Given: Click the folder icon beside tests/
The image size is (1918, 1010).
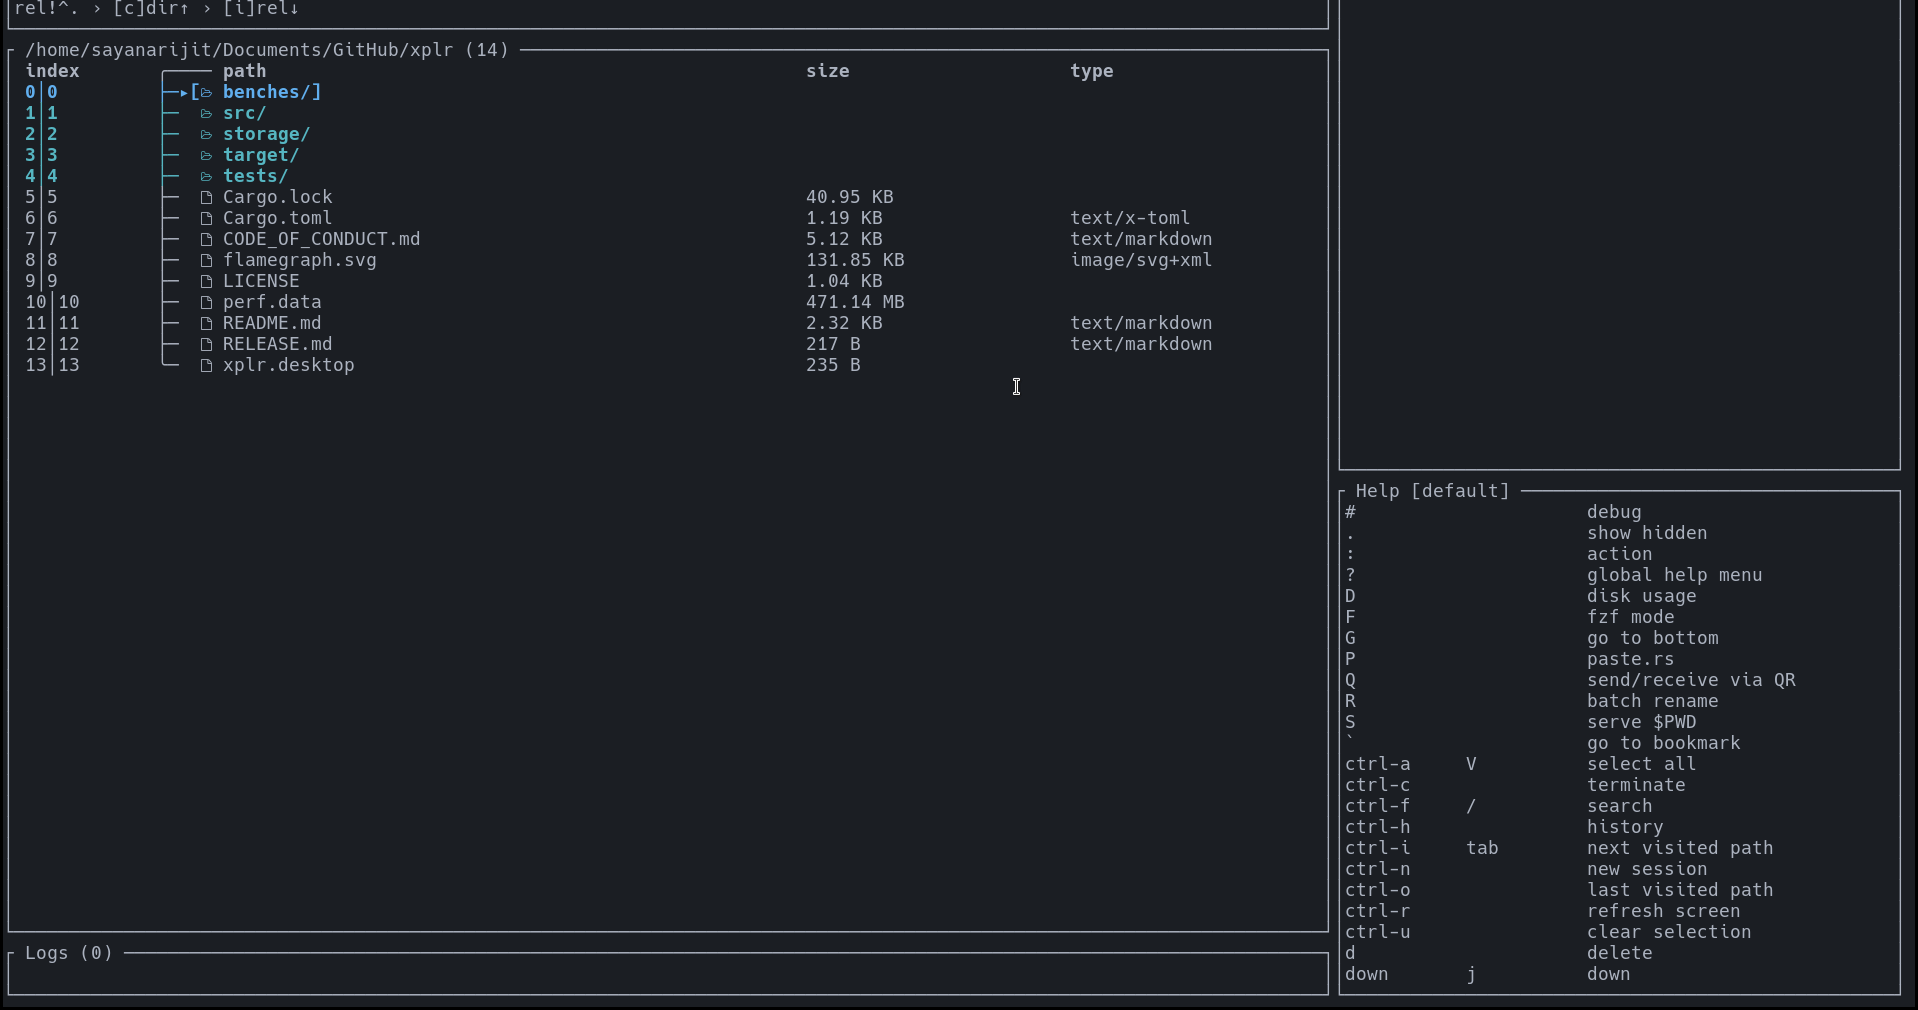Looking at the screenshot, I should click(206, 176).
